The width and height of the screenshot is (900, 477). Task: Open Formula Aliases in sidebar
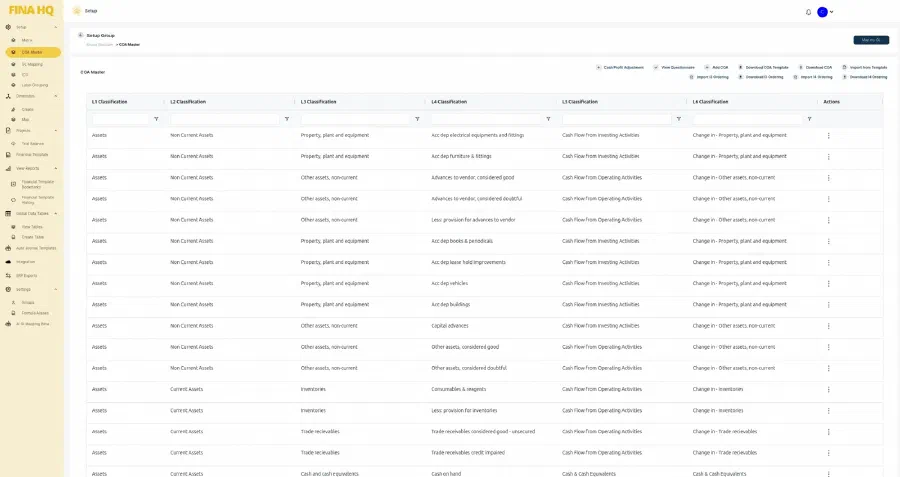35,313
